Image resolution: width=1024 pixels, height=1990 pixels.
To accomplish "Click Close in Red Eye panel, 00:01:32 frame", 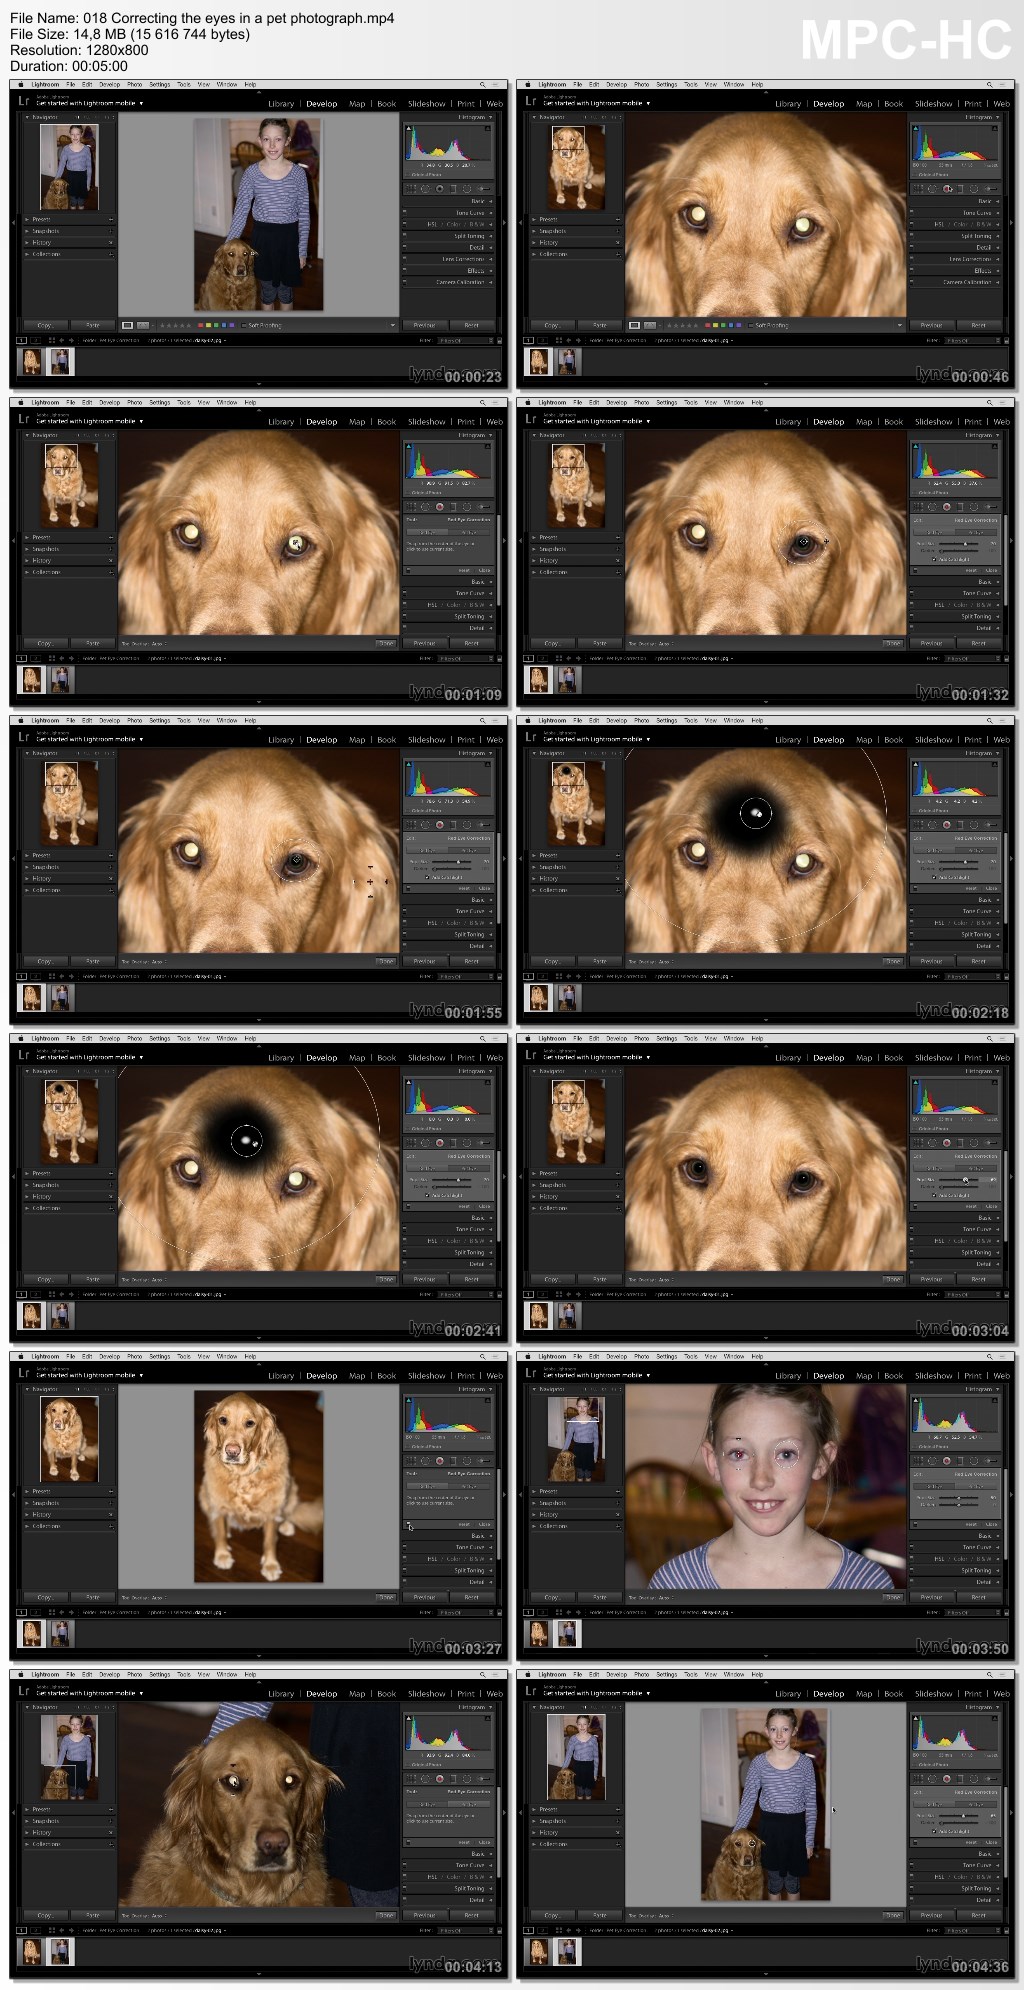I will point(991,570).
